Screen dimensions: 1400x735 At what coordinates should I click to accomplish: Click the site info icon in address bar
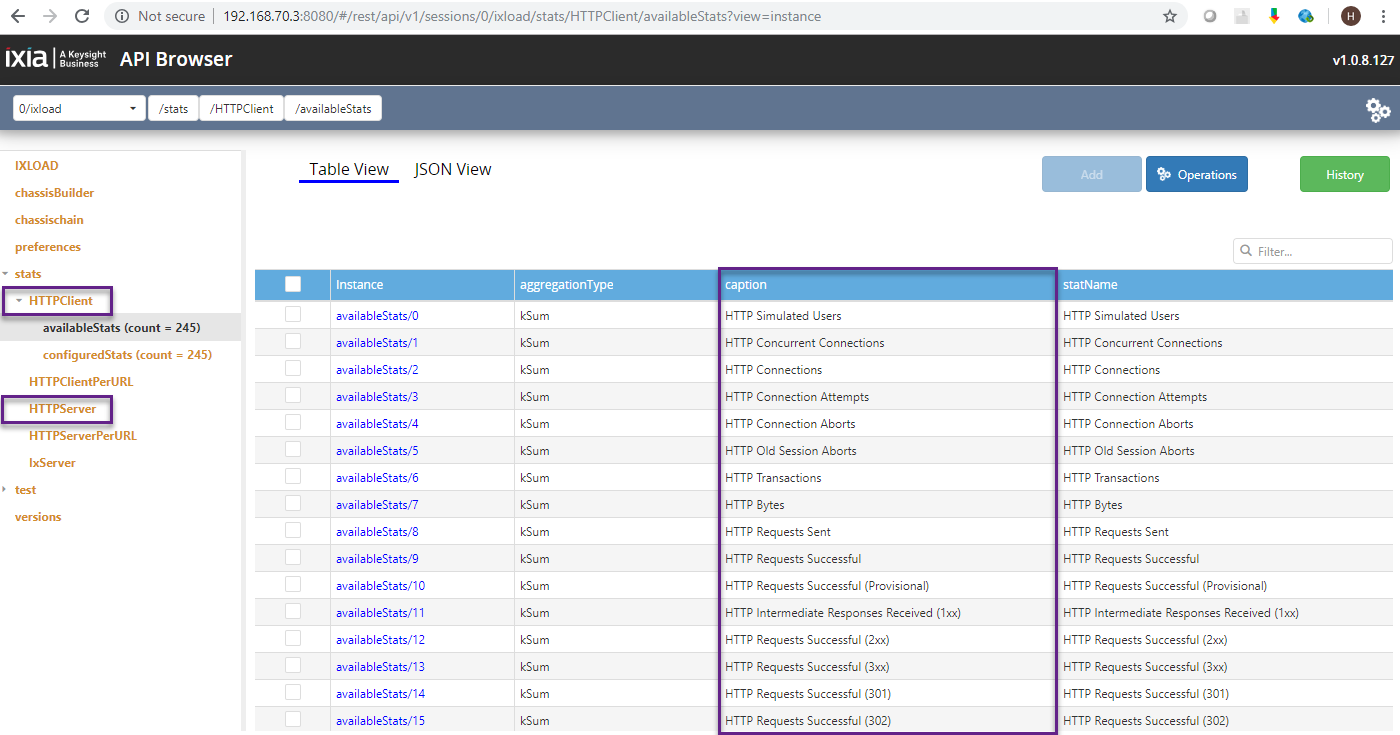[x=122, y=16]
